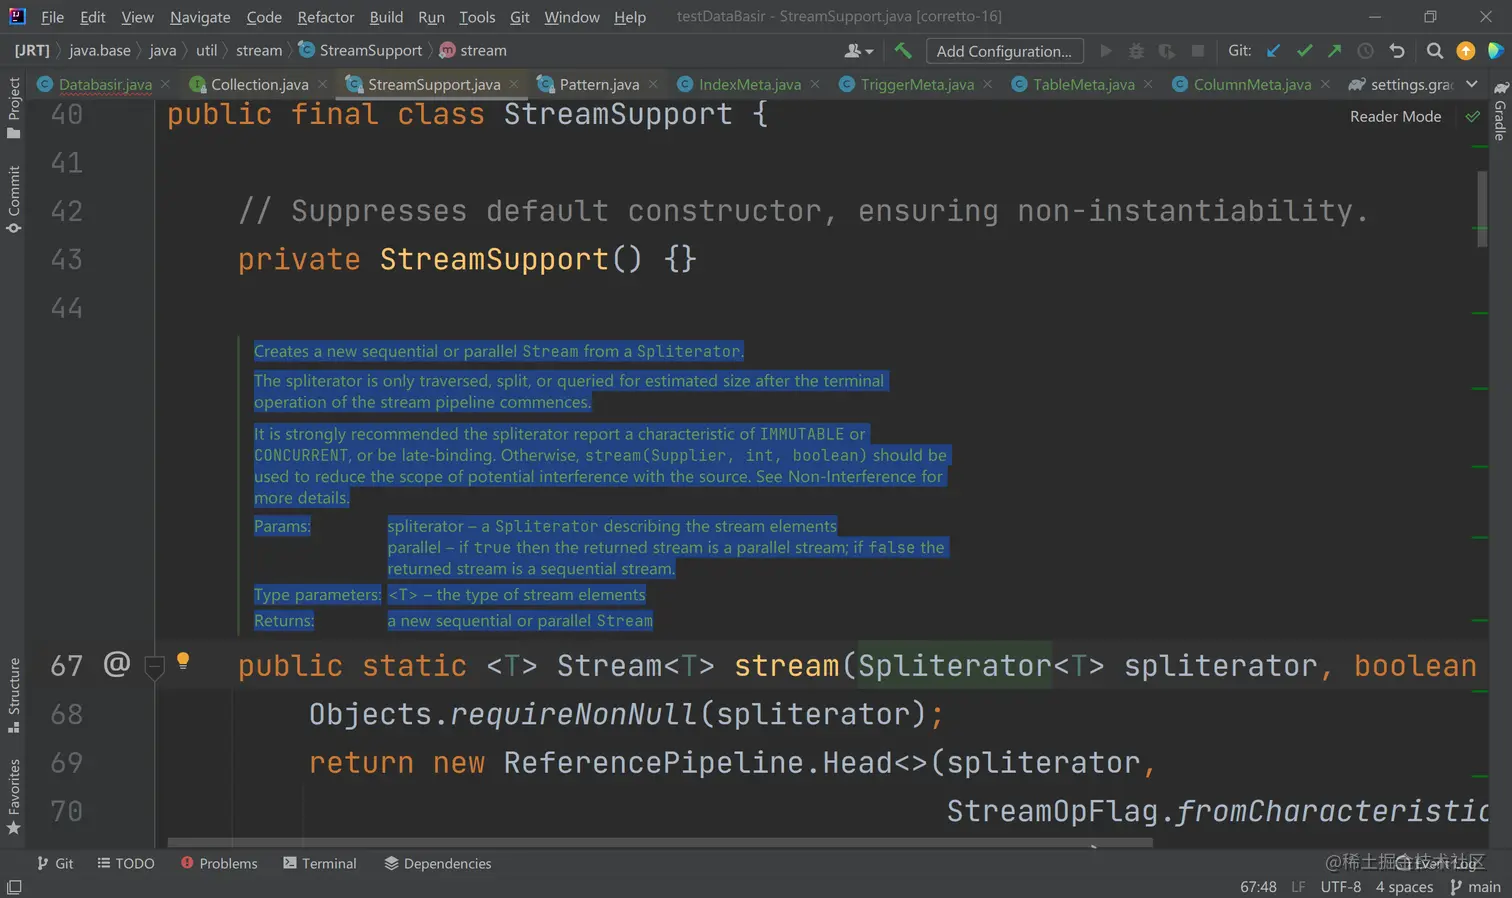Click the stream method breadcrumb
This screenshot has height=898, width=1512.
tap(473, 50)
